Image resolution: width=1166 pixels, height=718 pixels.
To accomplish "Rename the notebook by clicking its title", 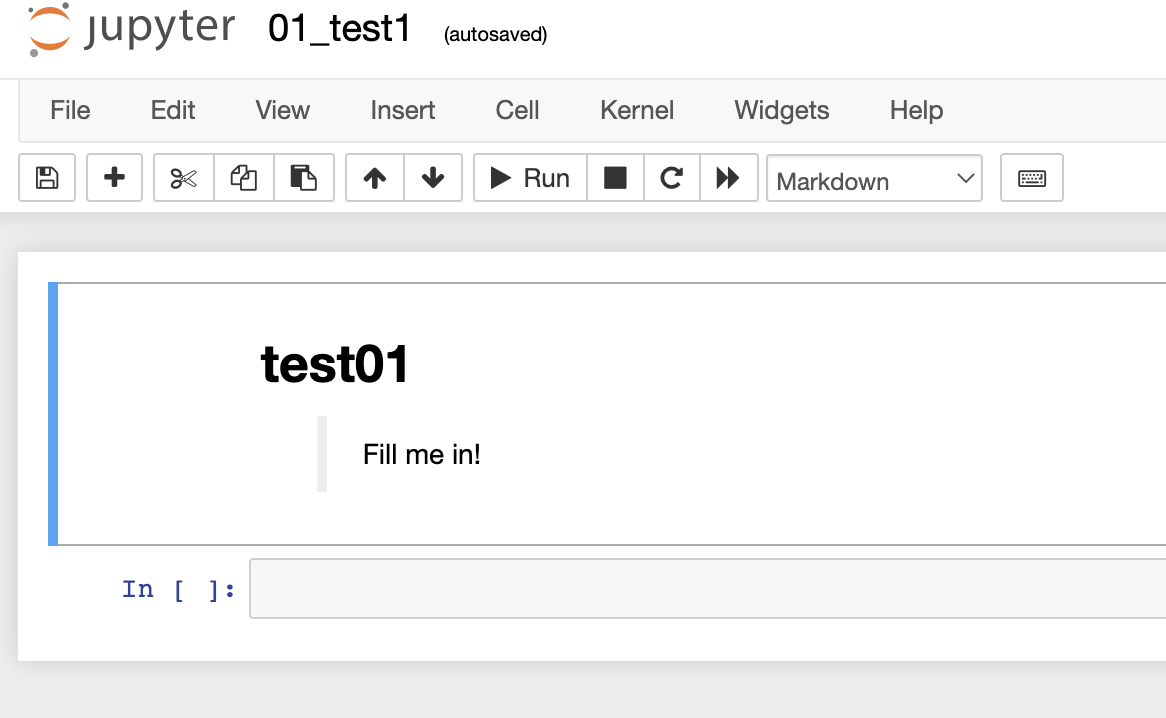I will pyautogui.click(x=337, y=29).
